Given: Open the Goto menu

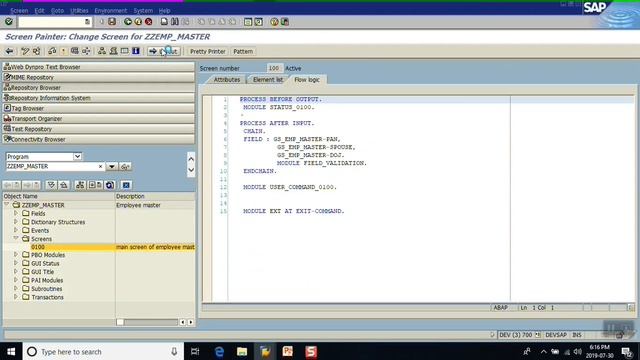Looking at the screenshot, I should click(x=57, y=10).
